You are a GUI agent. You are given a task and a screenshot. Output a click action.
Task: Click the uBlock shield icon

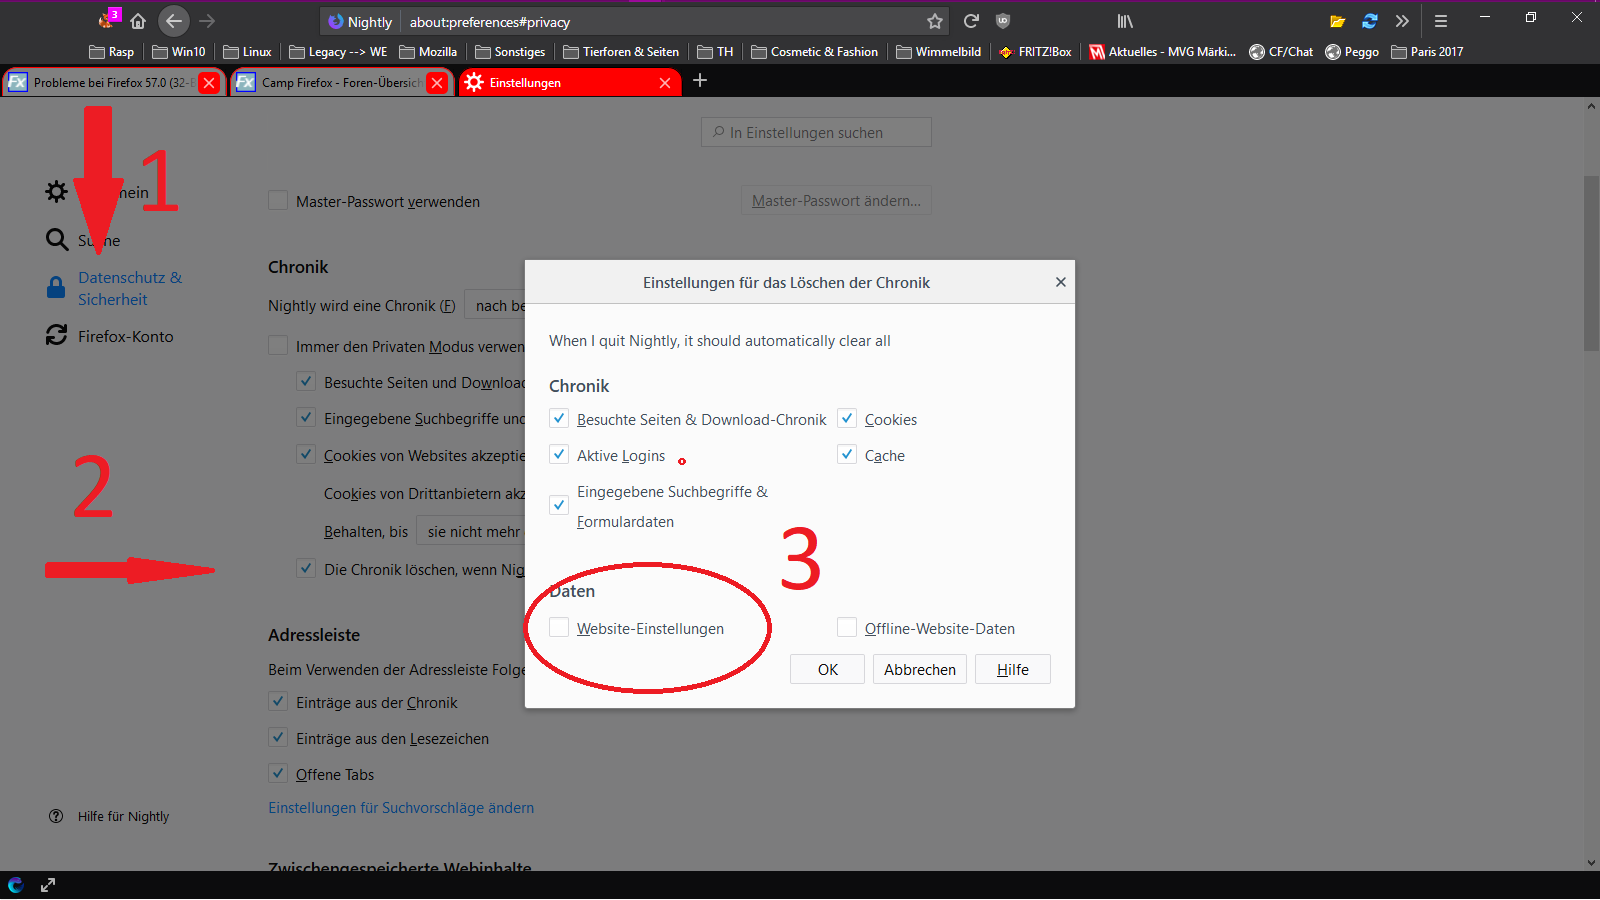1003,21
